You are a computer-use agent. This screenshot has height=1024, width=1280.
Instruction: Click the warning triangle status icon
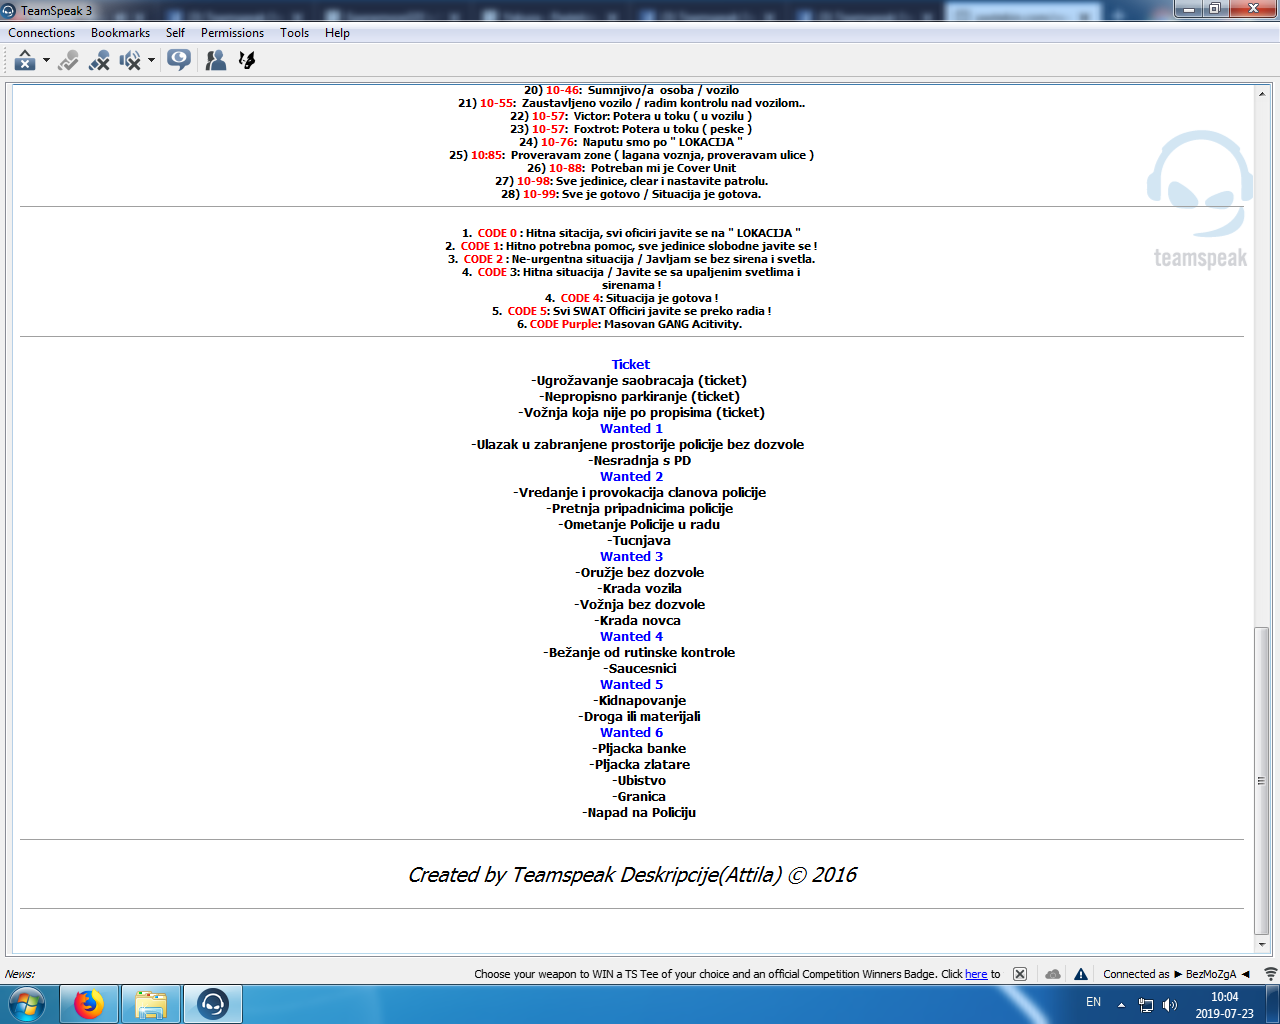click(1081, 974)
